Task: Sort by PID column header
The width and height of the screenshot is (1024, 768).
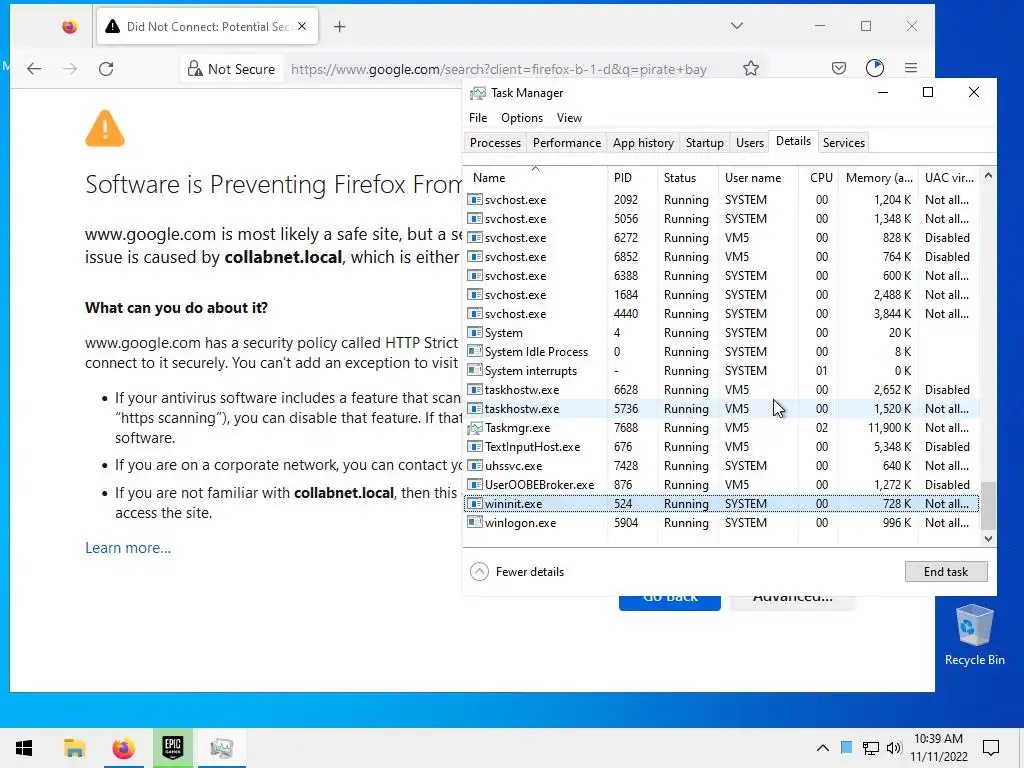Action: pyautogui.click(x=632, y=178)
